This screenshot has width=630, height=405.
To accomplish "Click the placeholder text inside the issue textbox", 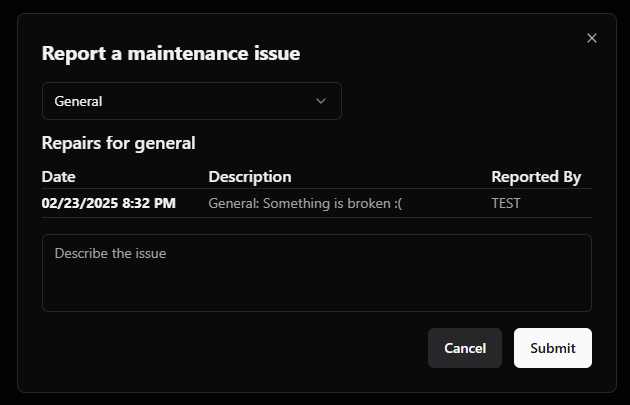I will coord(110,254).
